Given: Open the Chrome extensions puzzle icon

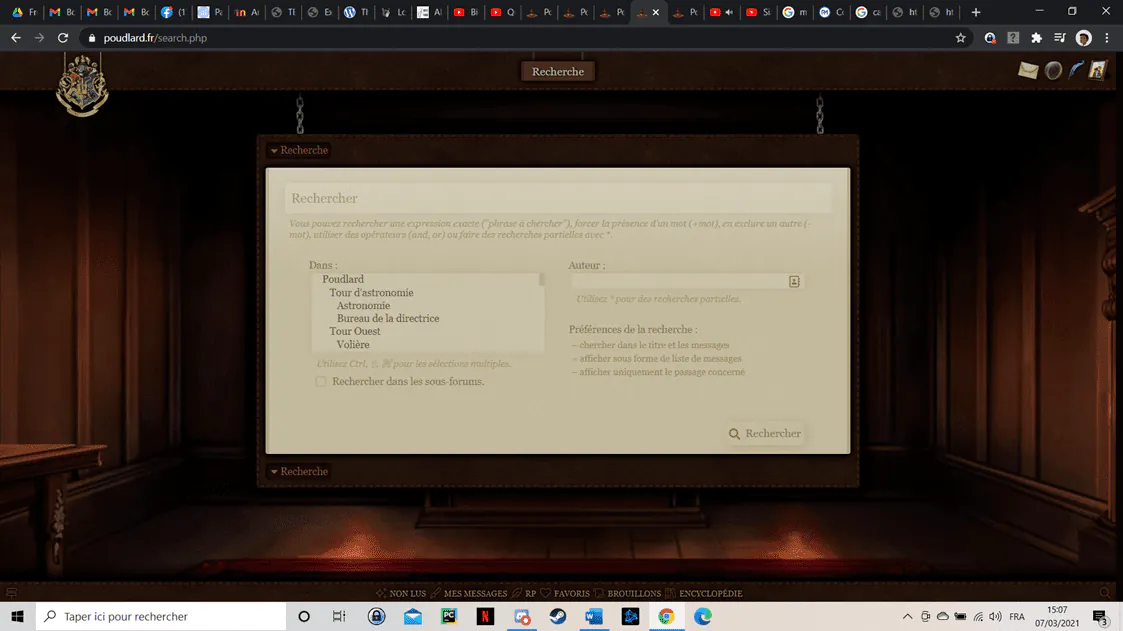Looking at the screenshot, I should click(1036, 38).
